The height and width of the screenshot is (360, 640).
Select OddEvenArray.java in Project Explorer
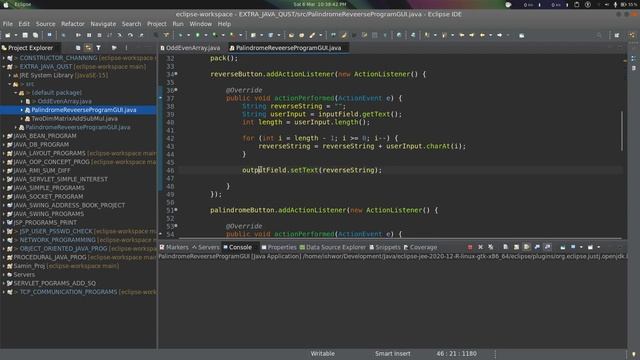pos(64,101)
